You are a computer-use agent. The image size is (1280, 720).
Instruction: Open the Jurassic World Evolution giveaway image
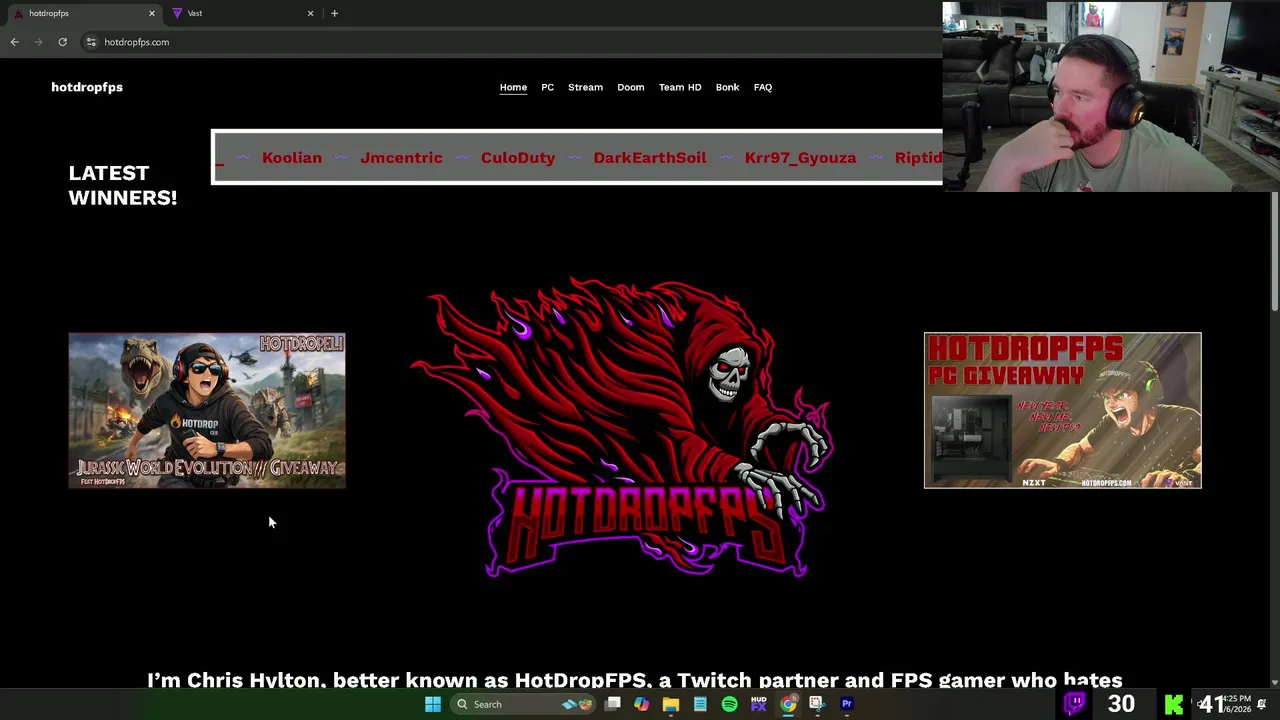[207, 410]
